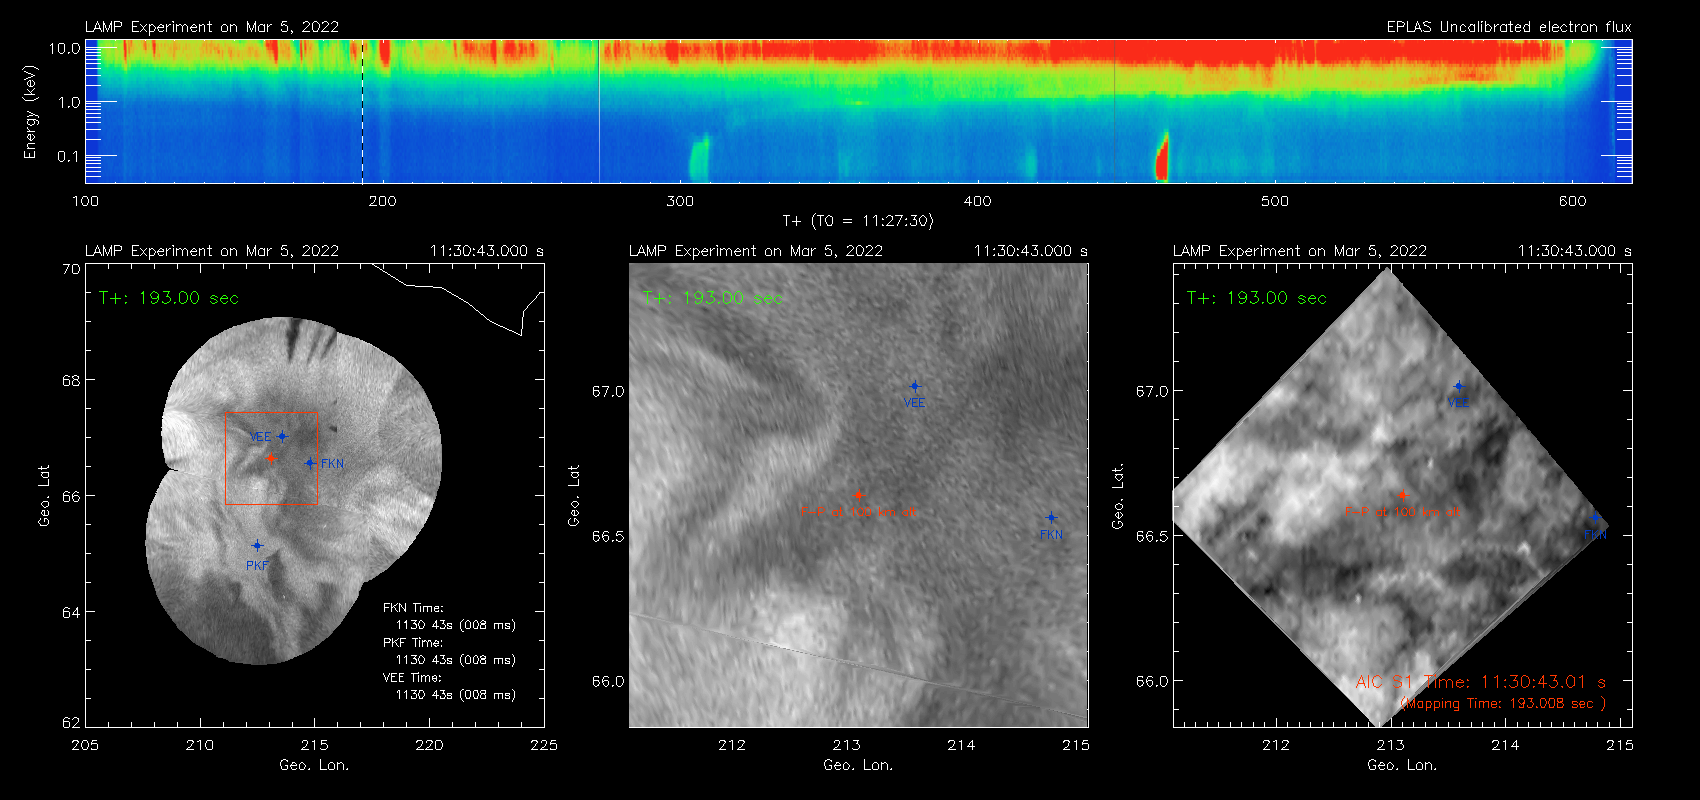Screen dimensions: 1700x800
Task: Click the PKF station marker in the left map
Action: pos(257,545)
